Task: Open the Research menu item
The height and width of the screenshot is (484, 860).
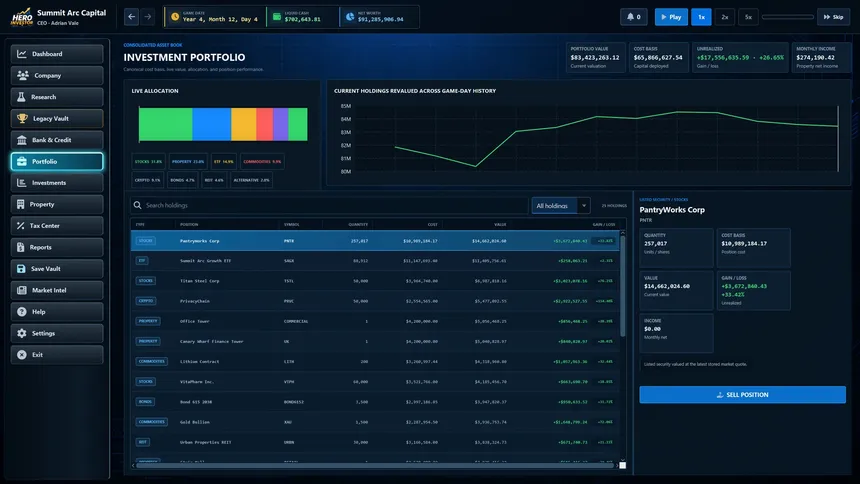Action: (x=57, y=97)
